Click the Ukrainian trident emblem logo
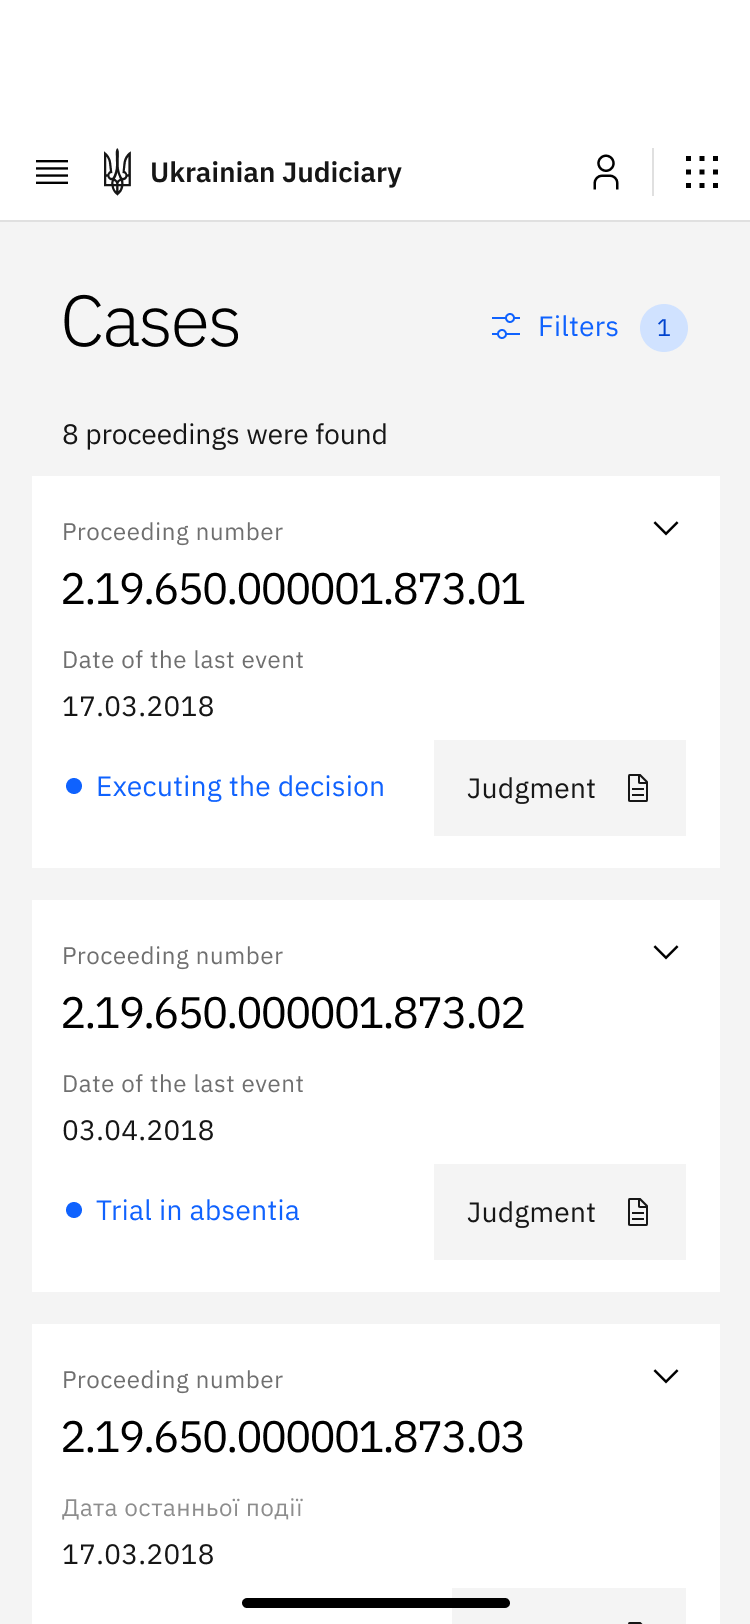 coord(117,172)
